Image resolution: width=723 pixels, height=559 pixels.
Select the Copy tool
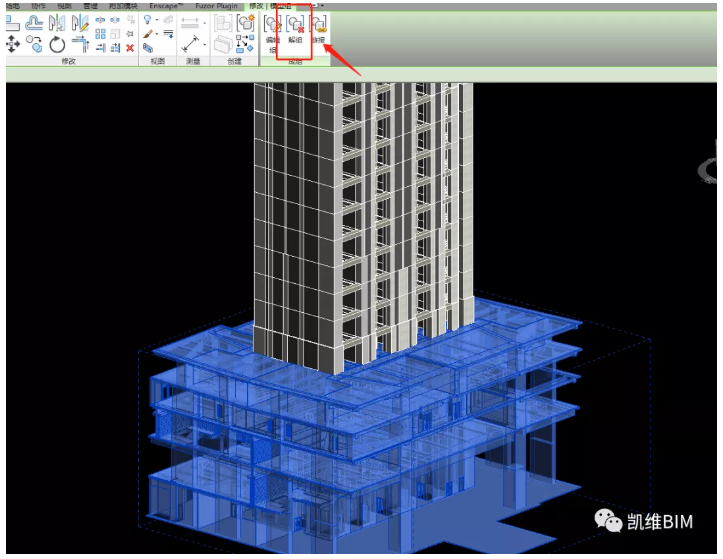click(34, 45)
